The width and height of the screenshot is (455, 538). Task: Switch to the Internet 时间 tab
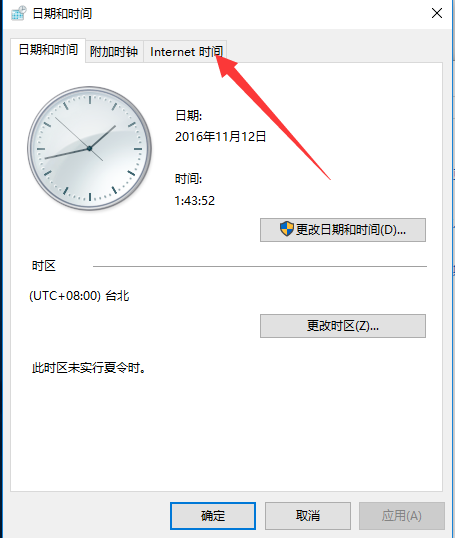(x=186, y=52)
